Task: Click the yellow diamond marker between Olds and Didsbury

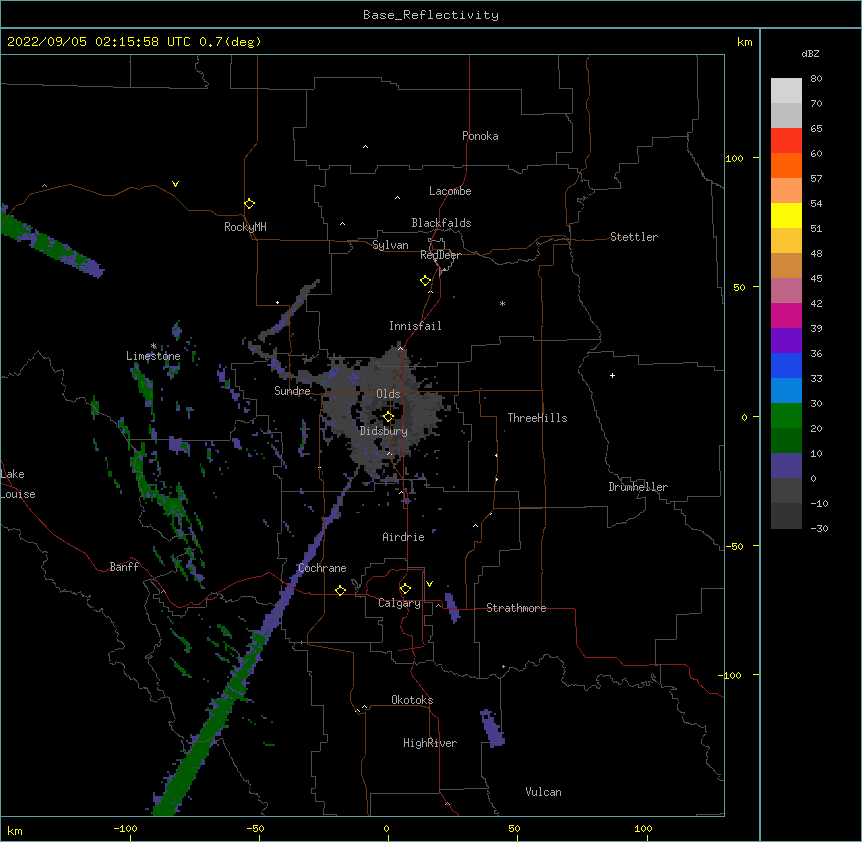Action: [x=388, y=417]
